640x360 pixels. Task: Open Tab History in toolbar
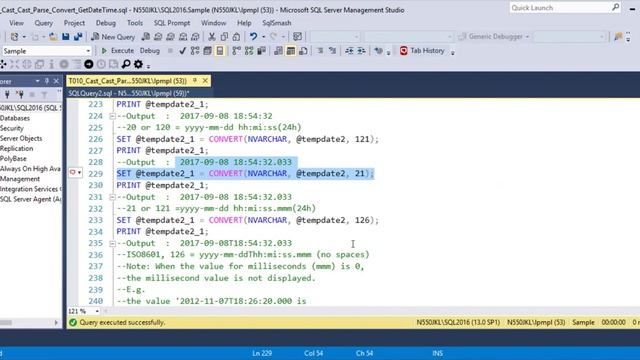click(x=422, y=51)
